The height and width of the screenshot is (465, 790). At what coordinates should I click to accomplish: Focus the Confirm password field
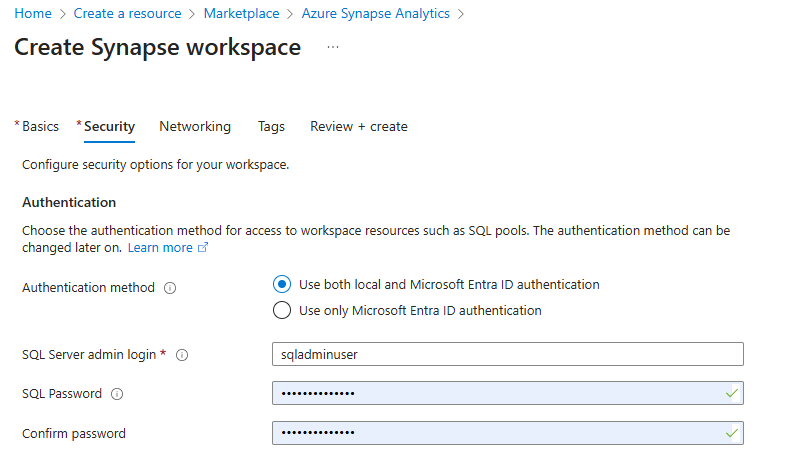[x=508, y=433]
